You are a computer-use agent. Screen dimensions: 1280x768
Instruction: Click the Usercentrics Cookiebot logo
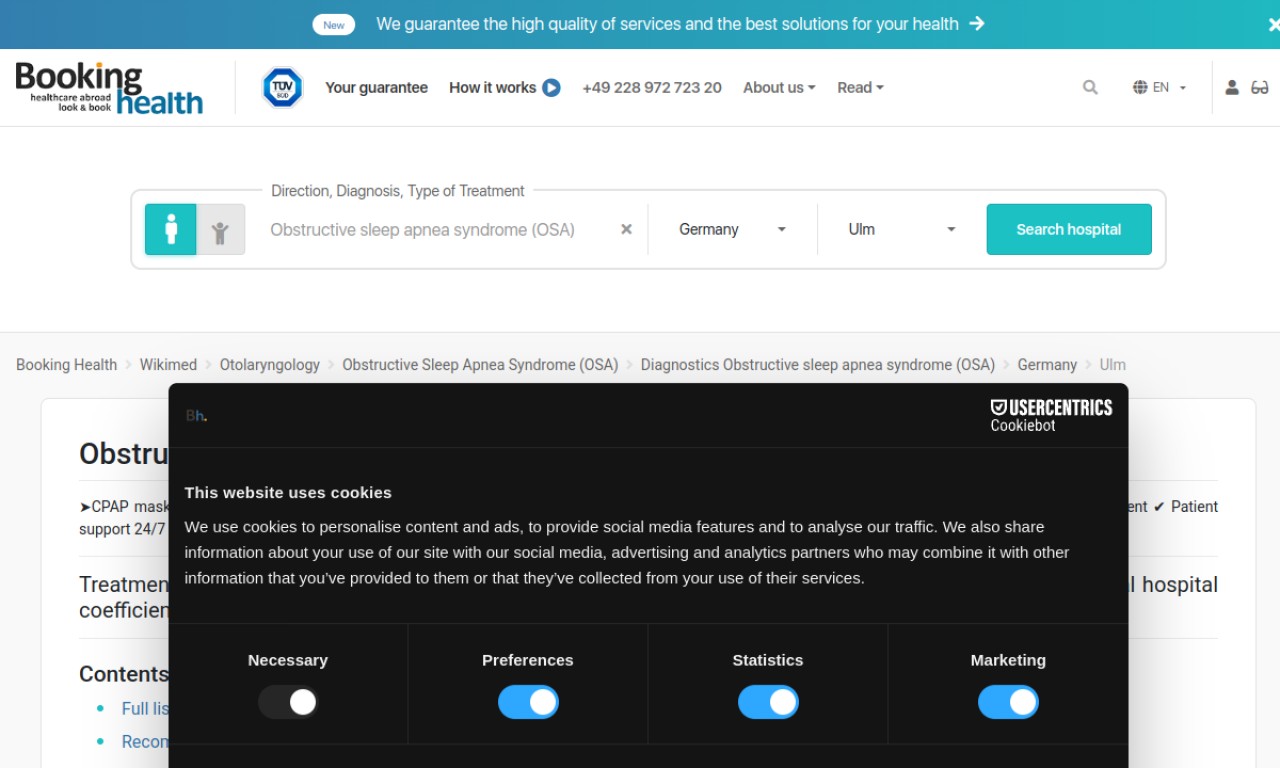click(1051, 415)
